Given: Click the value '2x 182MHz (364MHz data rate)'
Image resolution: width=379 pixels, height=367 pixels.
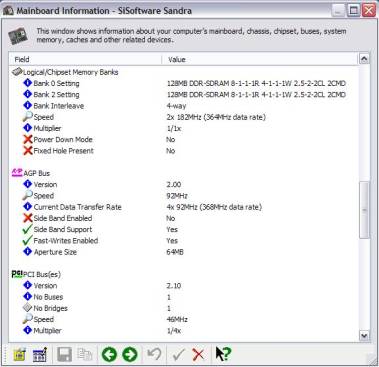Looking at the screenshot, I should click(216, 117).
